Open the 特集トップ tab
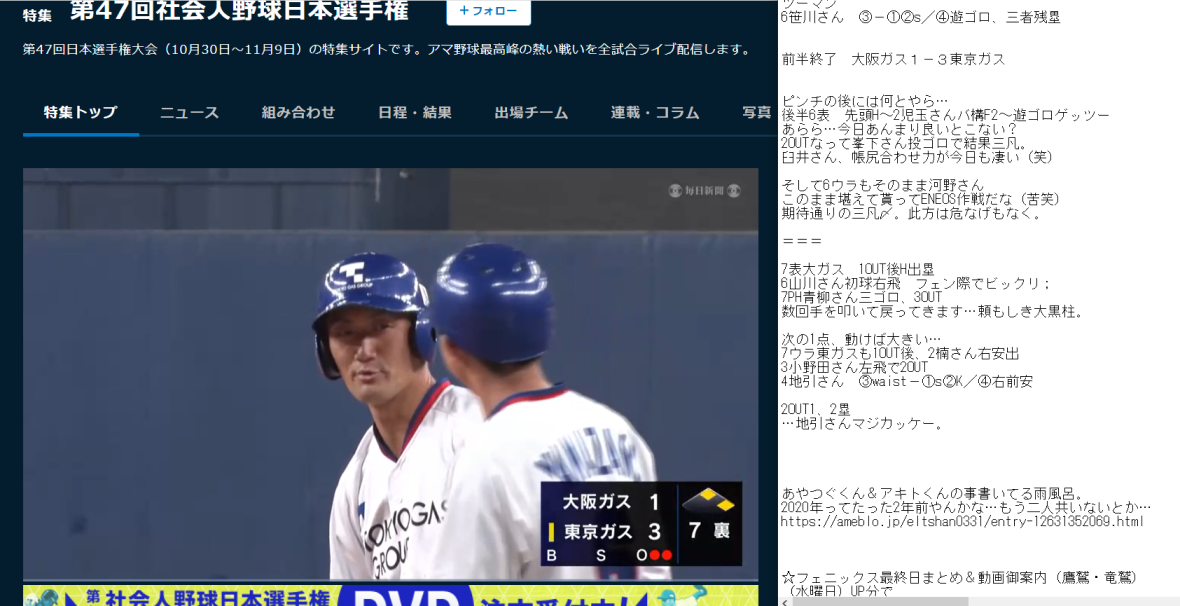 (81, 113)
